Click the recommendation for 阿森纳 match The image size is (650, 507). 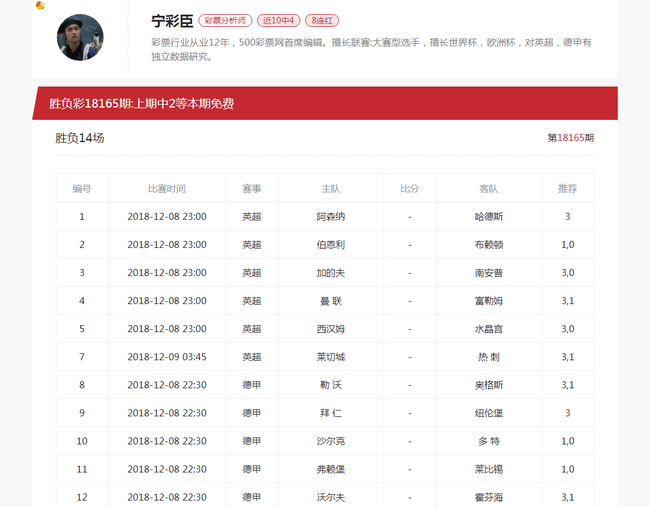(568, 216)
